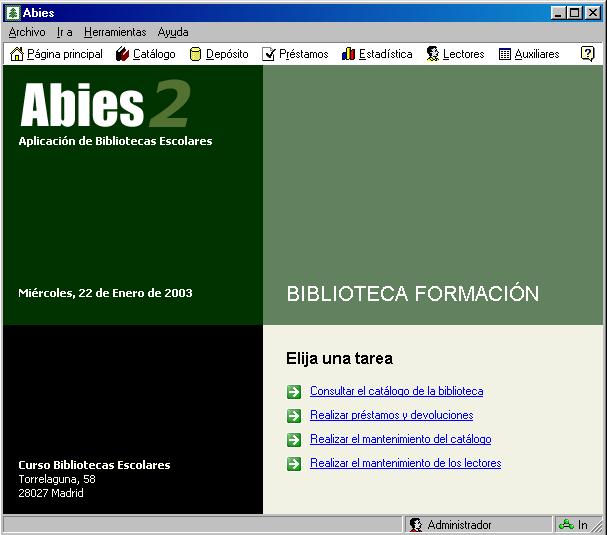Viewport: 607px width, 535px height.
Task: Open help question mark icon
Action: 587,54
